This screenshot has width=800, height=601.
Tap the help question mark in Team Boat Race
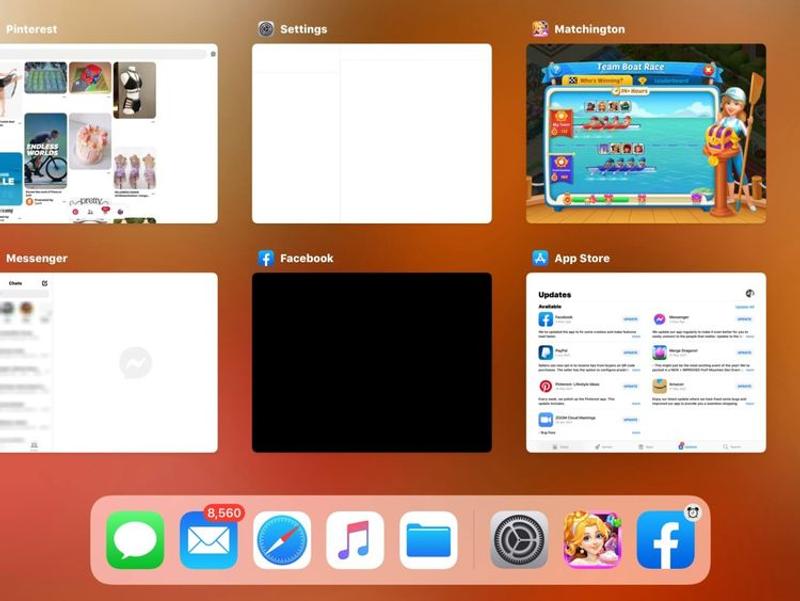556,70
